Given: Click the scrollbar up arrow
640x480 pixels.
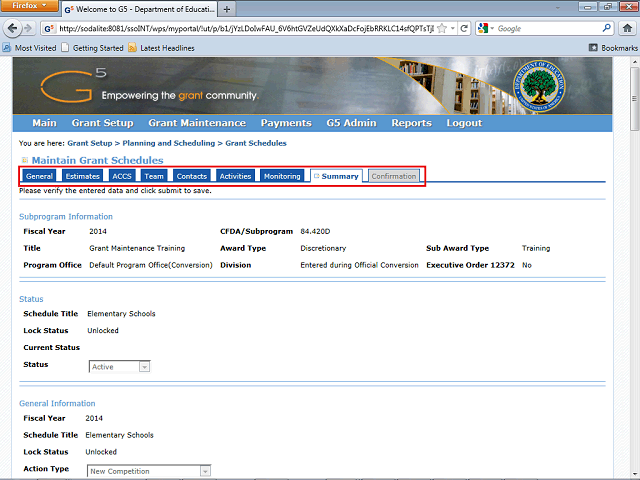Looking at the screenshot, I should 634,62.
